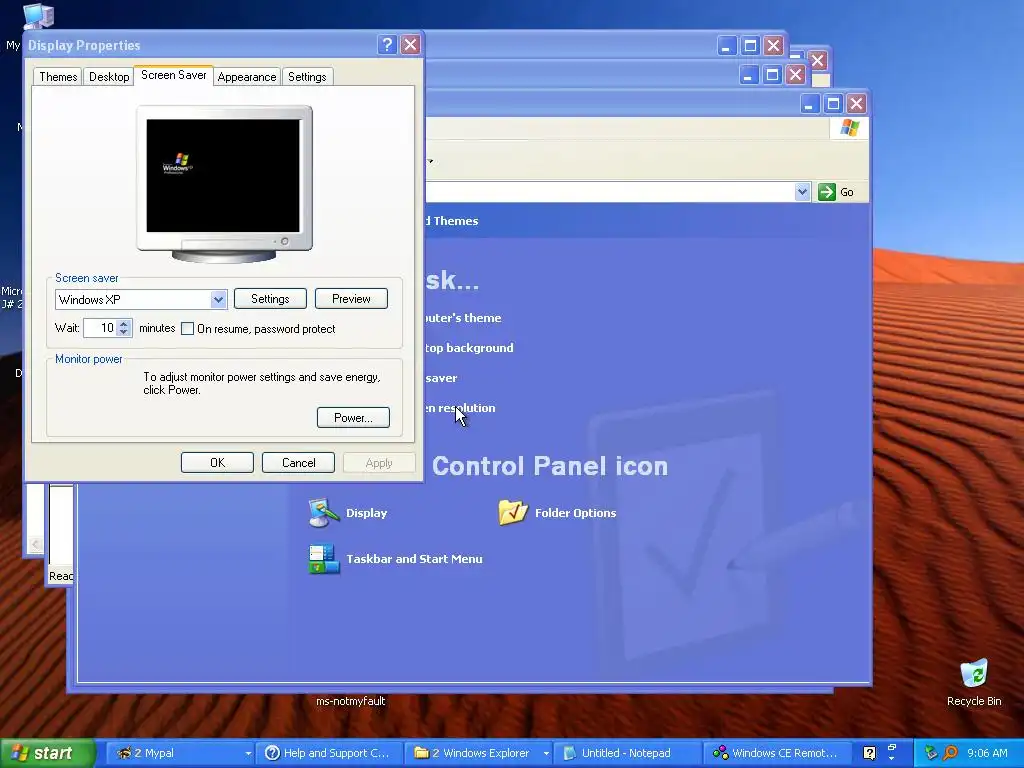This screenshot has height=768, width=1024.
Task: Click the orange magnifier tray icon
Action: tap(950, 753)
